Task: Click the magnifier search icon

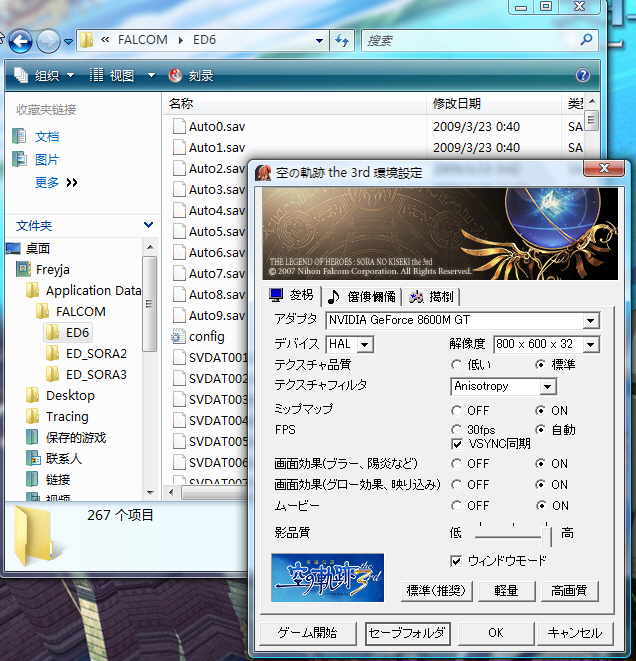Action: point(586,40)
